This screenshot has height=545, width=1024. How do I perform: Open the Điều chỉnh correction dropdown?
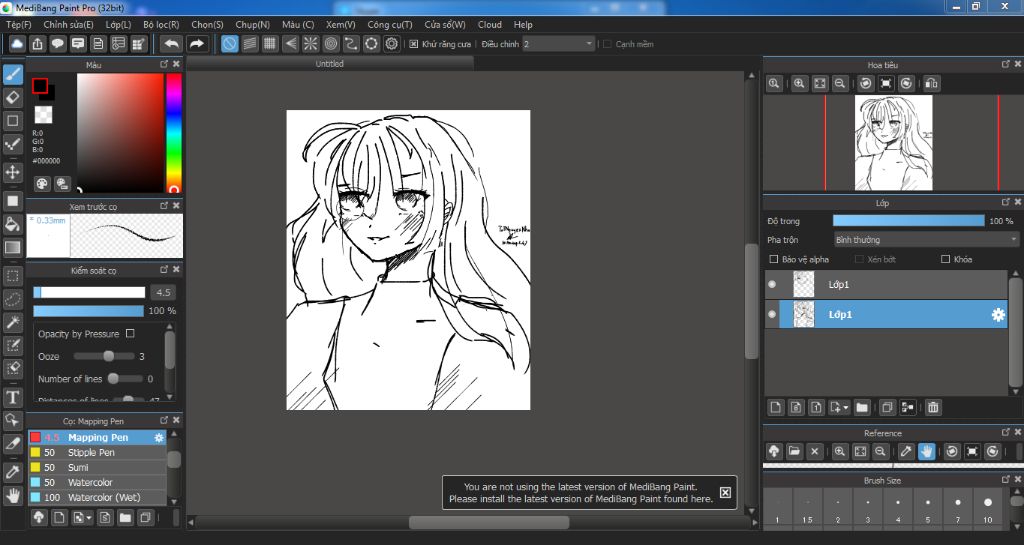pos(558,44)
